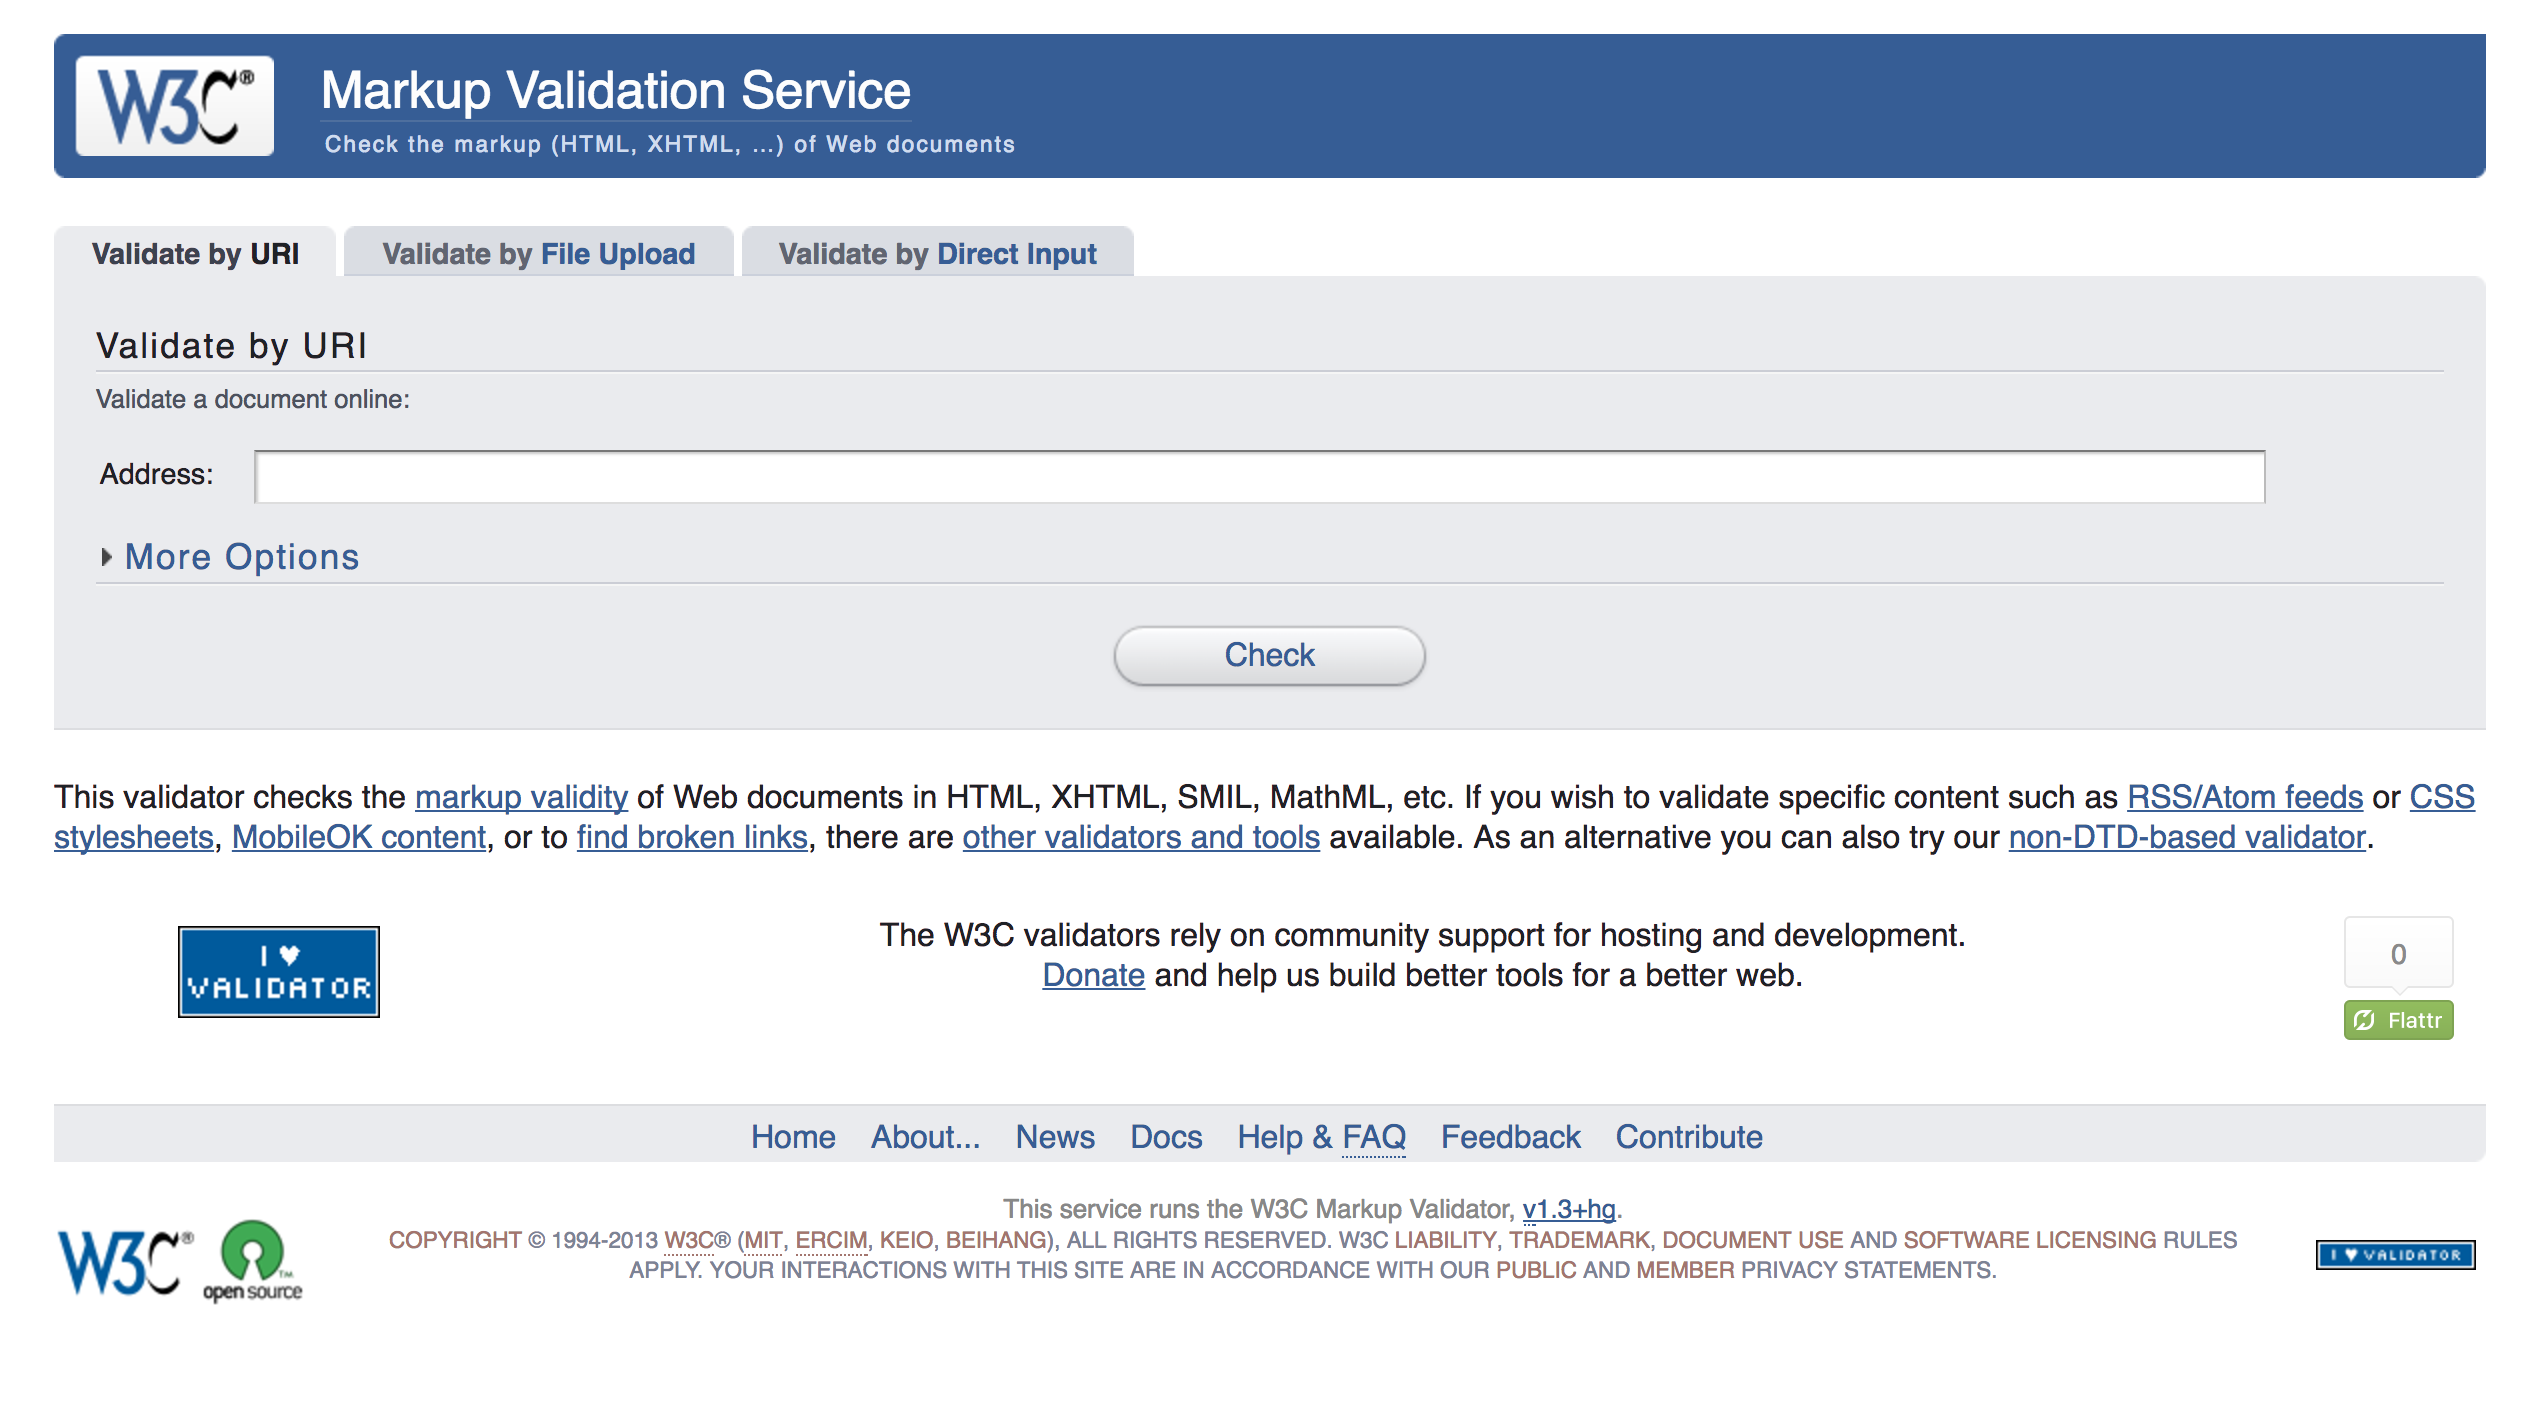Open Contribute in footer menu
2530x1408 pixels.
click(1689, 1137)
